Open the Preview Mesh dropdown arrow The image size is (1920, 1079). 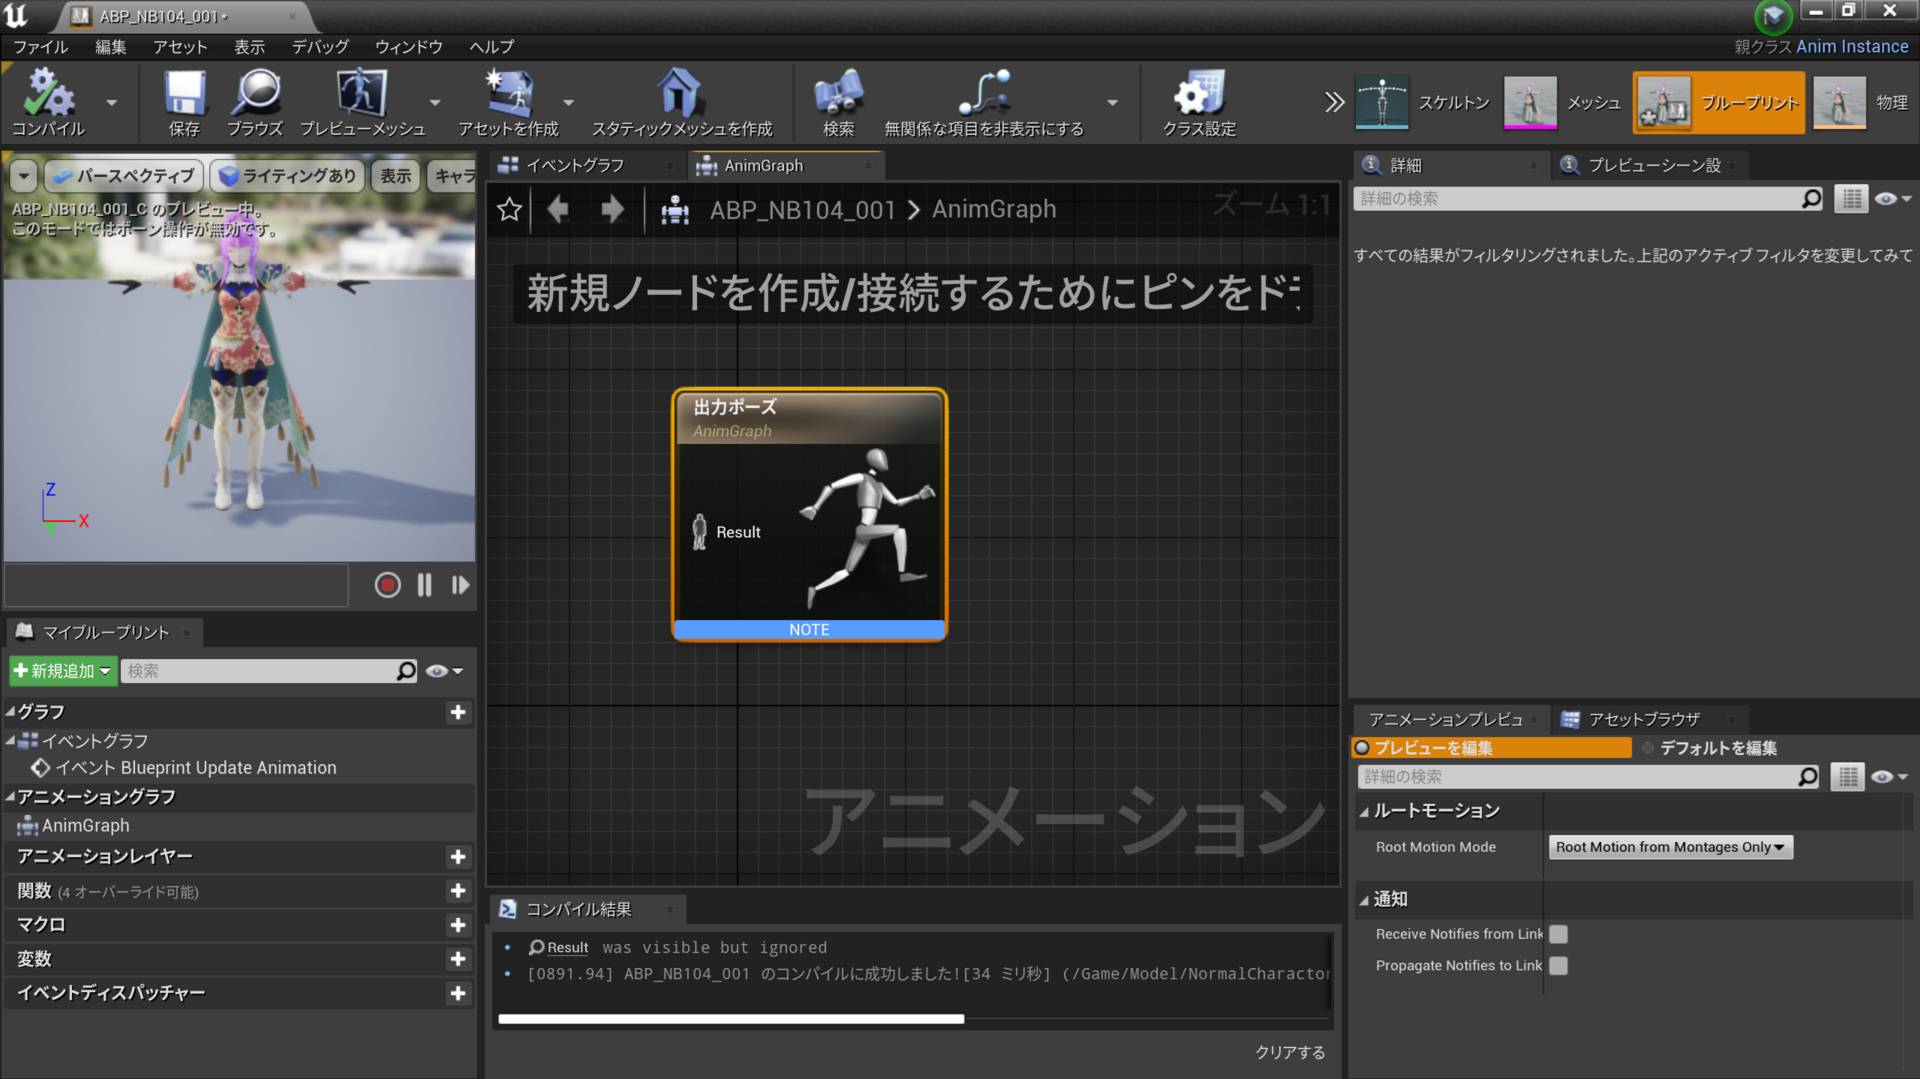(x=435, y=102)
